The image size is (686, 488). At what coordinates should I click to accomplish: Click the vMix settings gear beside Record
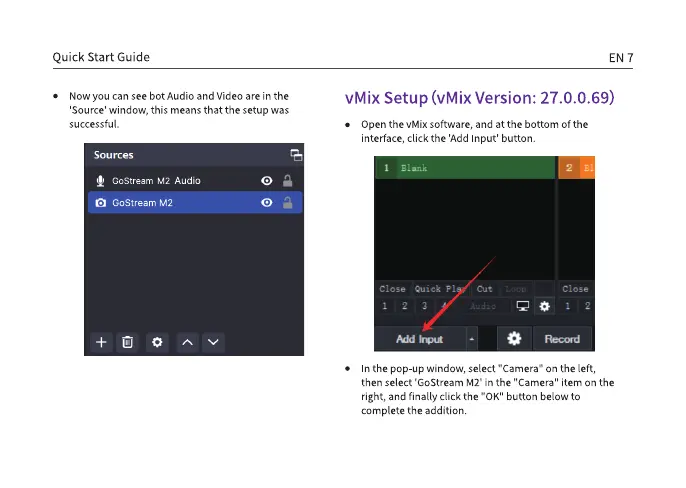point(514,339)
